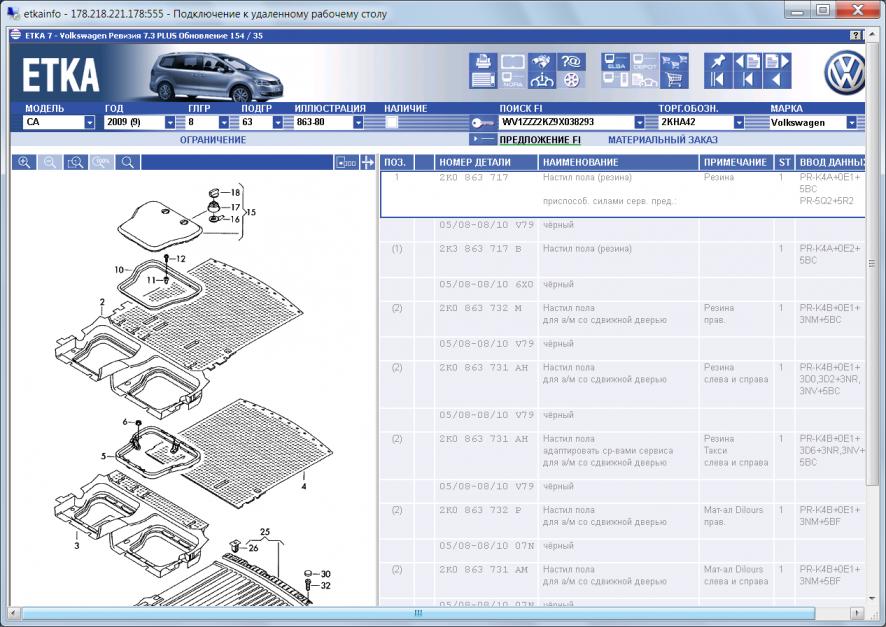Click single-bar left arrow navigation icon

[747, 80]
